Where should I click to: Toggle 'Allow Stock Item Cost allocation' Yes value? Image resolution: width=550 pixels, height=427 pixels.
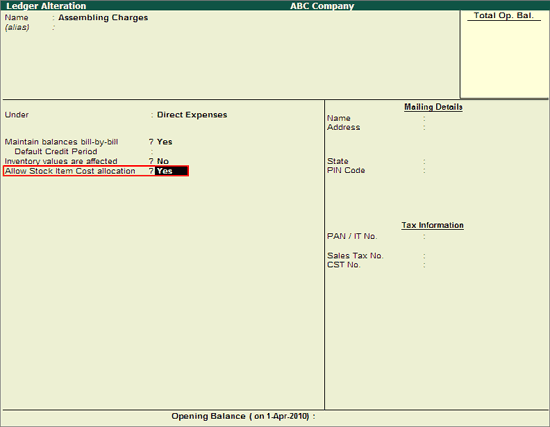tap(171, 171)
